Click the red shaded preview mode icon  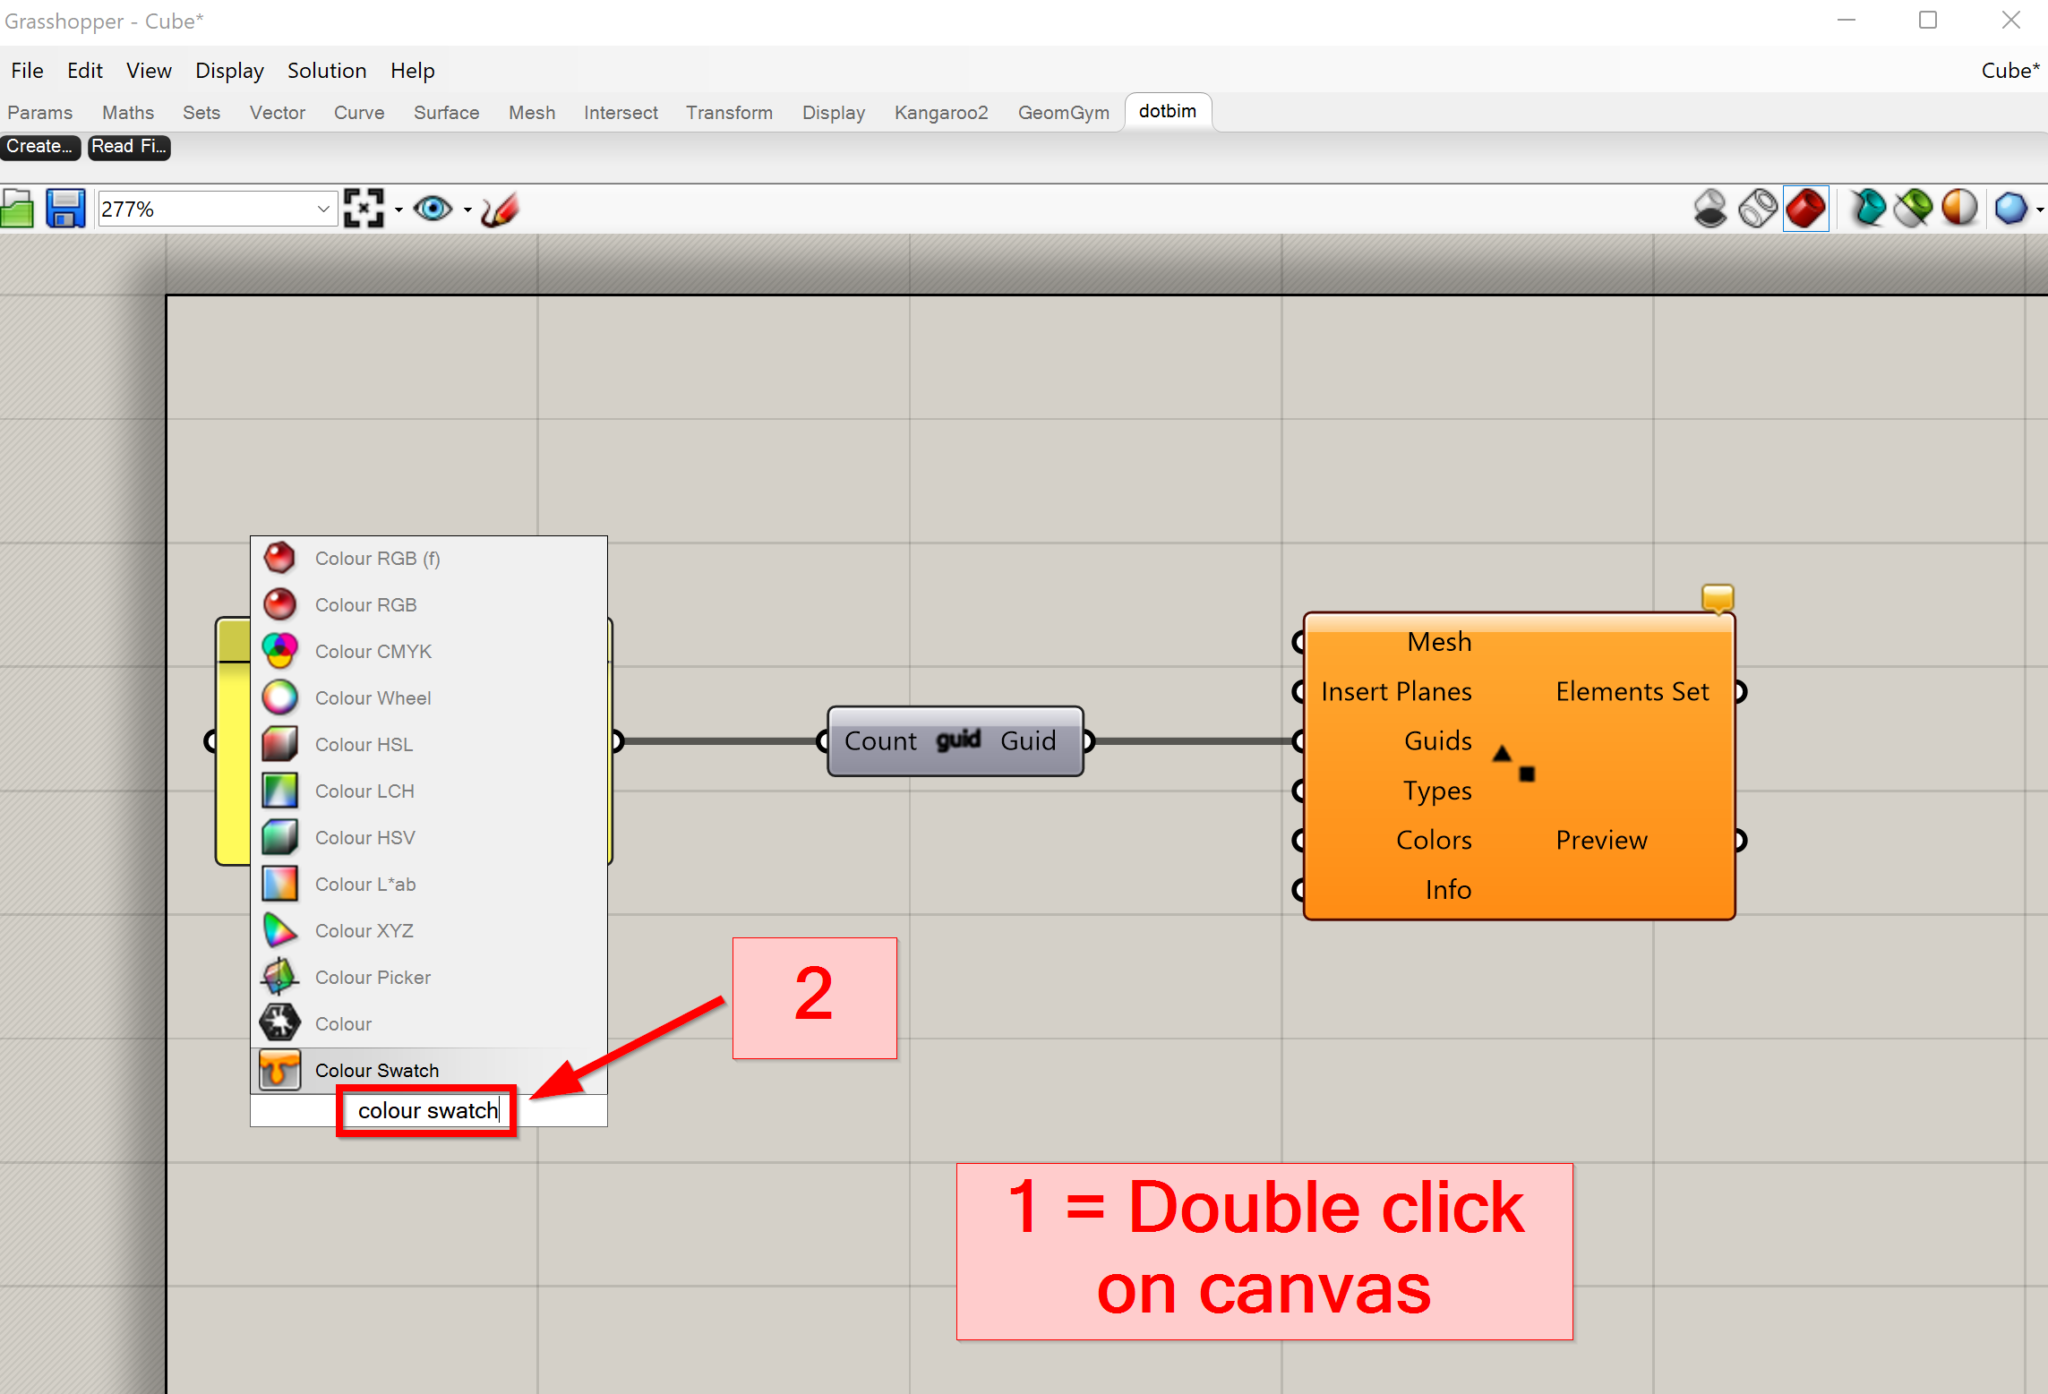pos(1806,208)
